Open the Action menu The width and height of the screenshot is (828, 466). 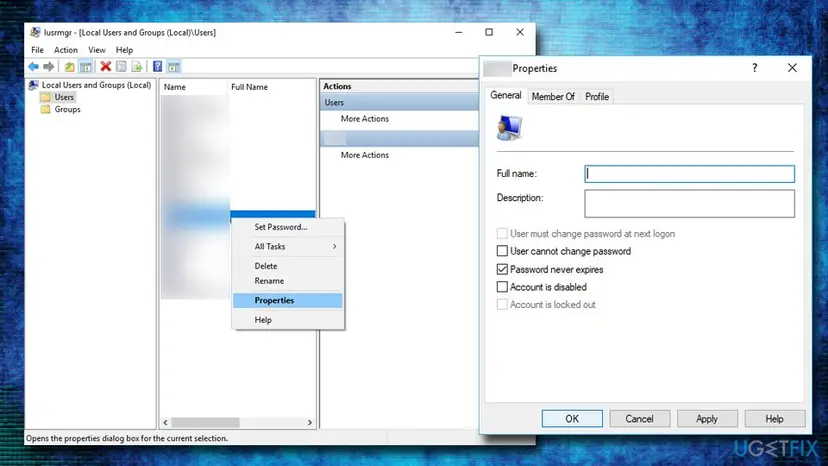65,50
